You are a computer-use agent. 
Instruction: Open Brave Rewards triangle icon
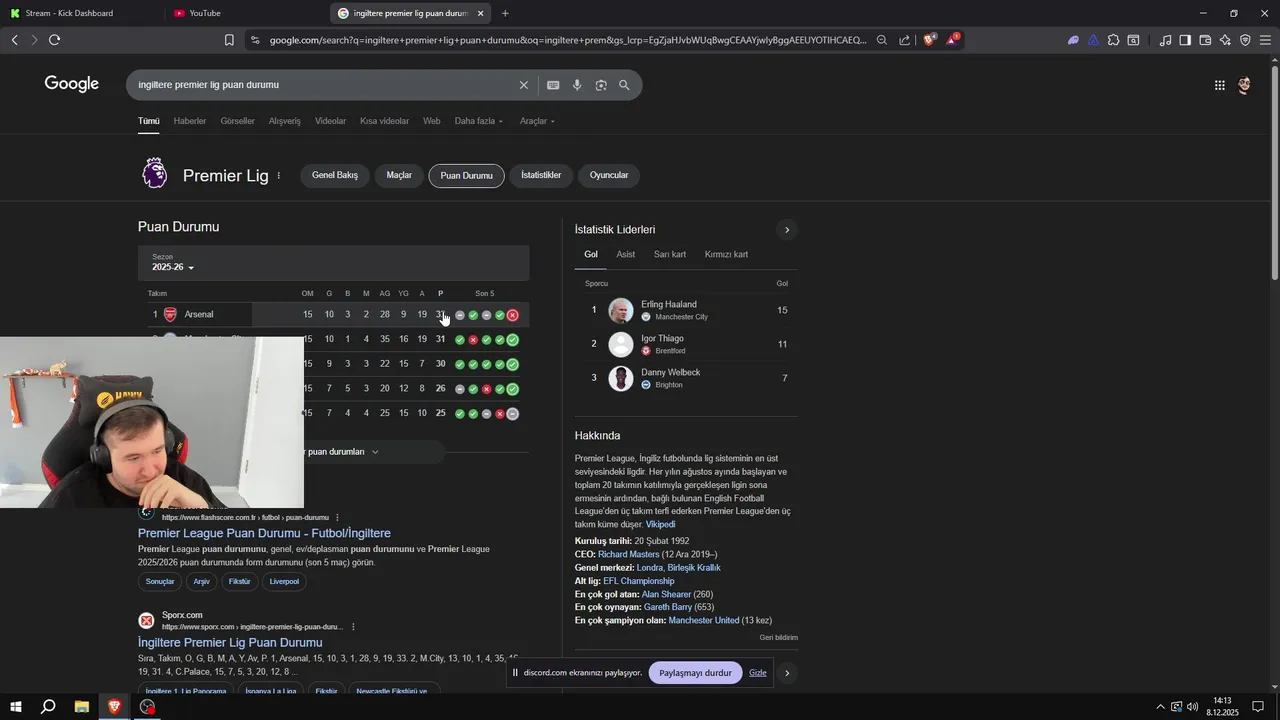click(953, 40)
